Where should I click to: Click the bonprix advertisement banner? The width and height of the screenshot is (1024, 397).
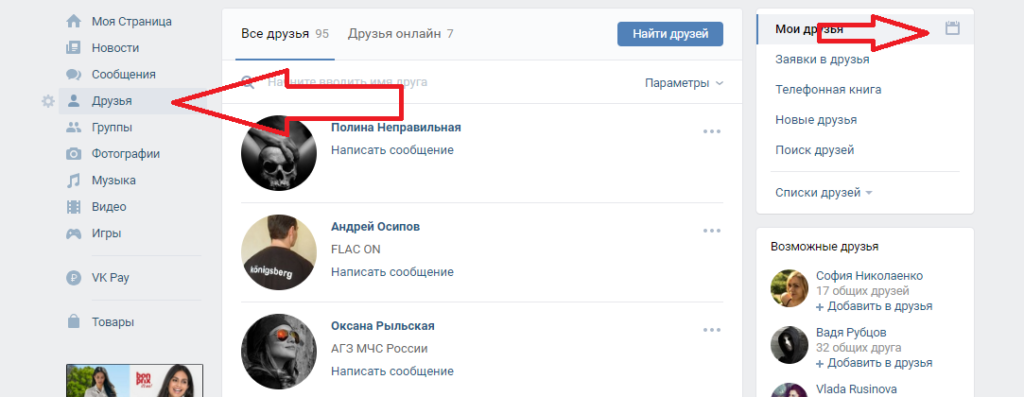(x=135, y=381)
